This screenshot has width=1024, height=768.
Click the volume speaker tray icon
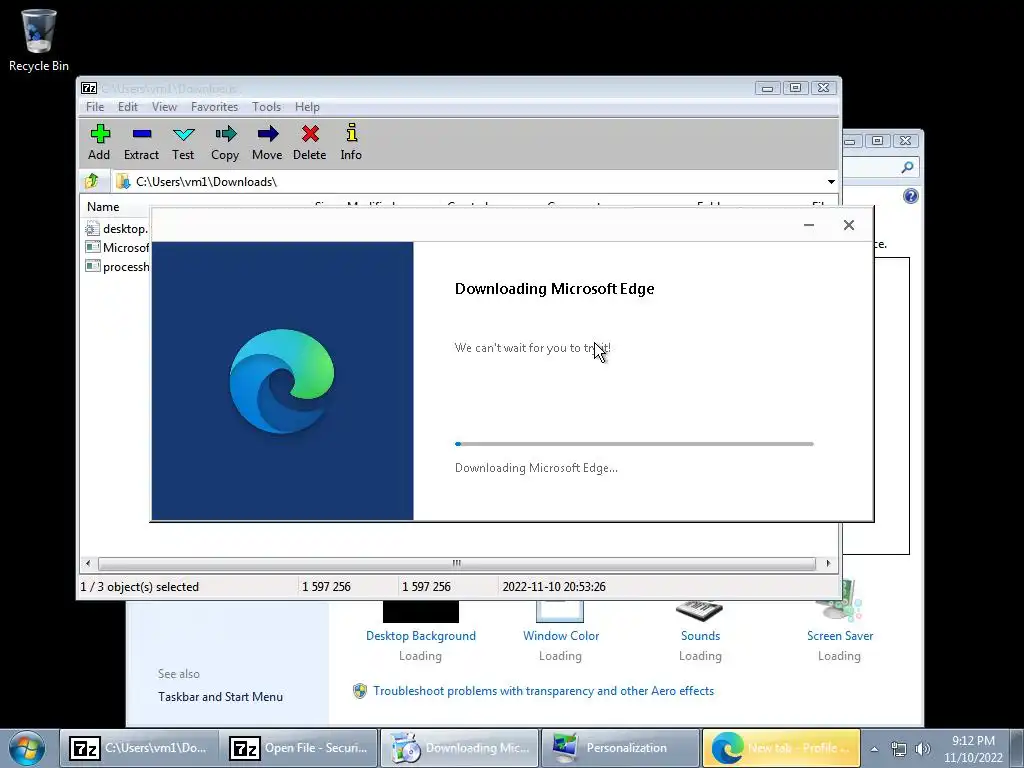[x=922, y=749]
